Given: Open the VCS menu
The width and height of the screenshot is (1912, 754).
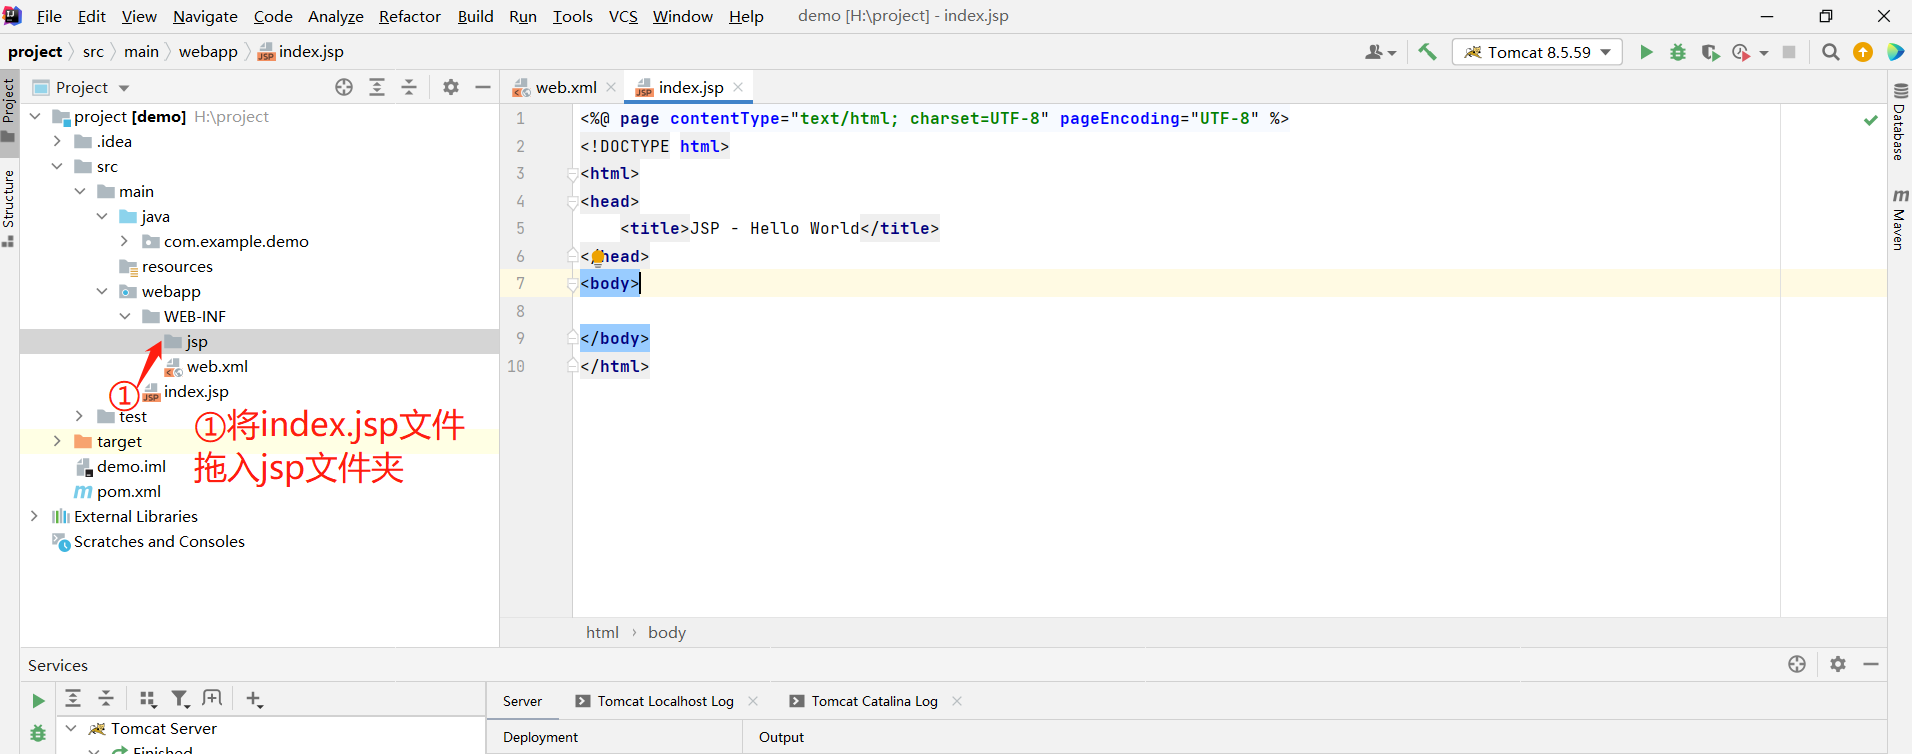Looking at the screenshot, I should pos(623,16).
